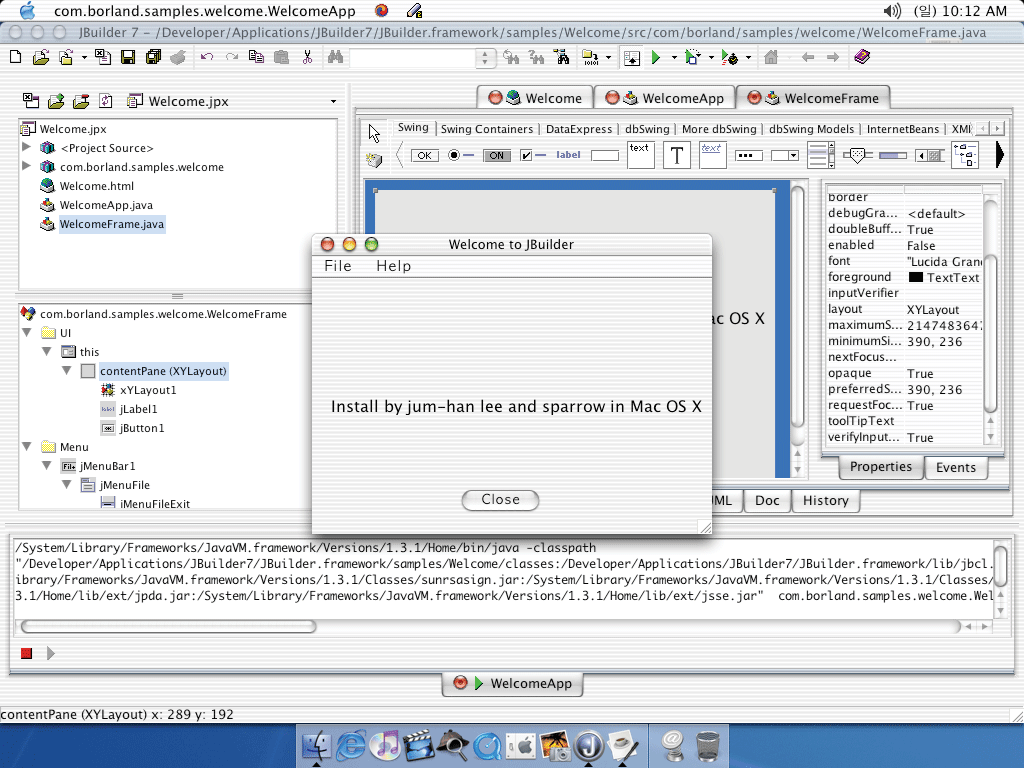Image resolution: width=1024 pixels, height=768 pixels.
Task: Click the black foreground color swatch
Action: tap(915, 278)
